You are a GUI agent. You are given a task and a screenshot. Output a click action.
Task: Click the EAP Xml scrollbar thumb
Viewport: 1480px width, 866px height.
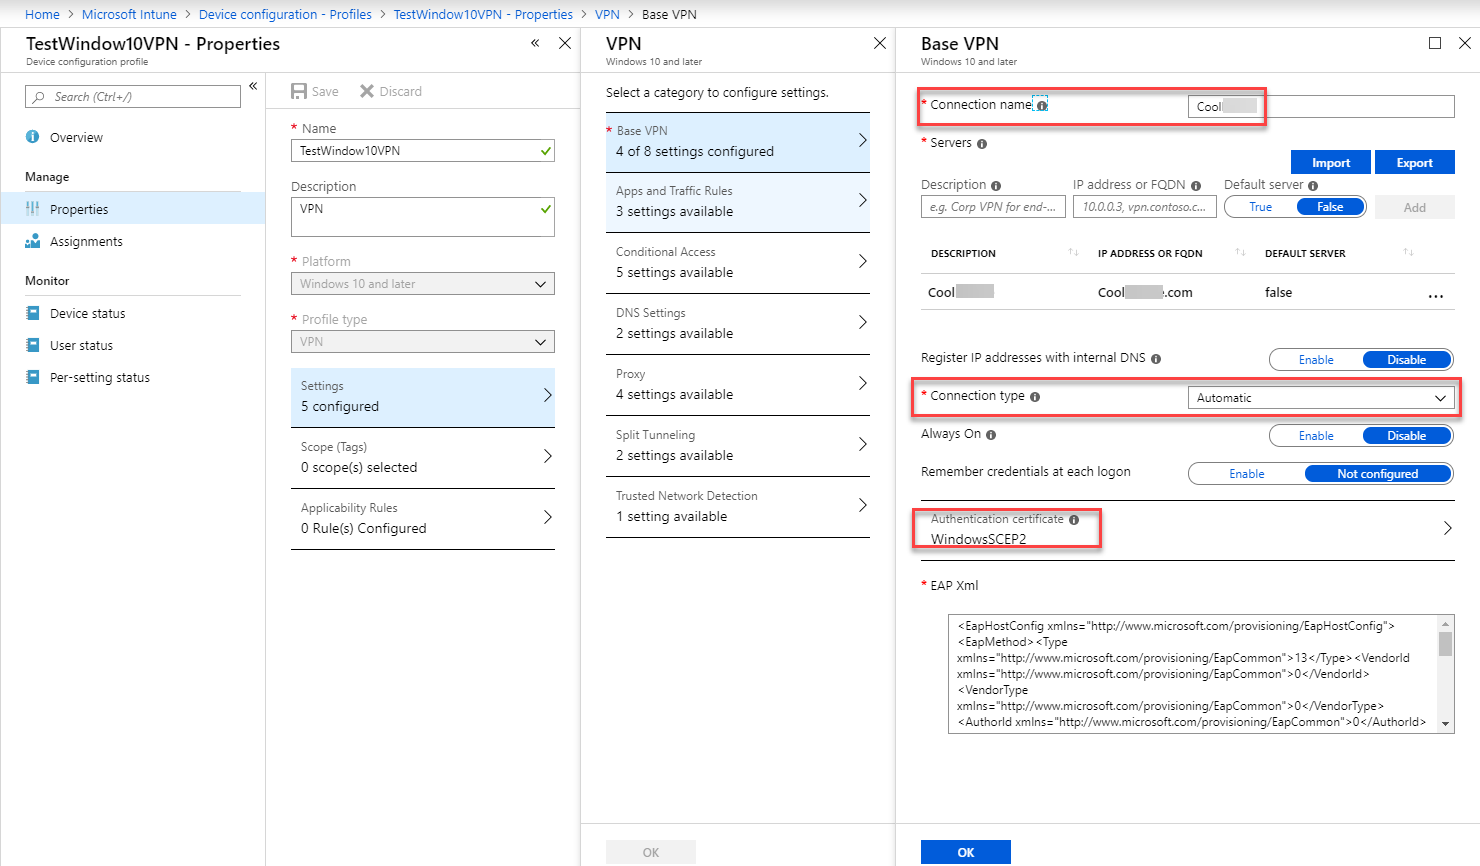pyautogui.click(x=1445, y=642)
